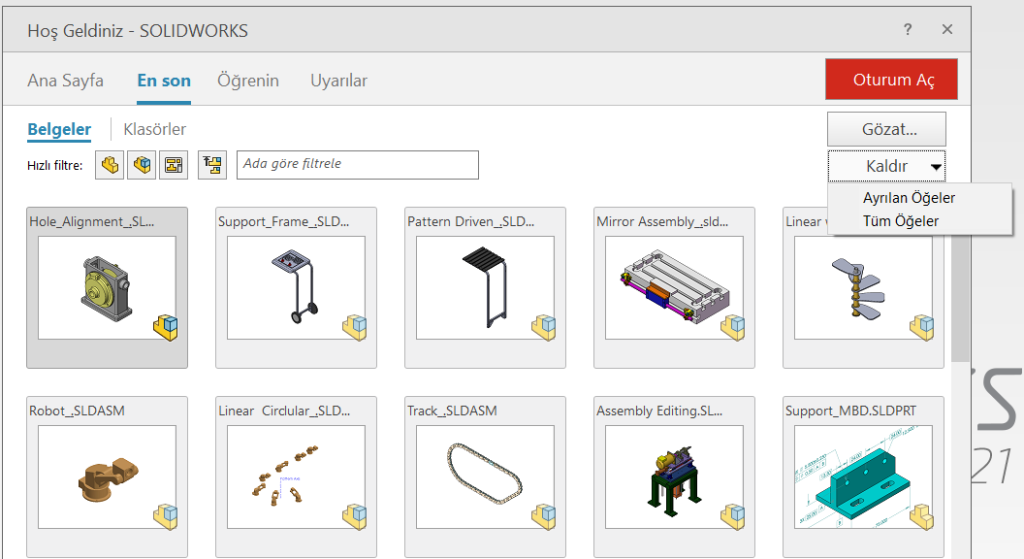This screenshot has height=559, width=1024.
Task: Click assembly icon on Hole_Alignment thumbnail
Action: coord(165,326)
